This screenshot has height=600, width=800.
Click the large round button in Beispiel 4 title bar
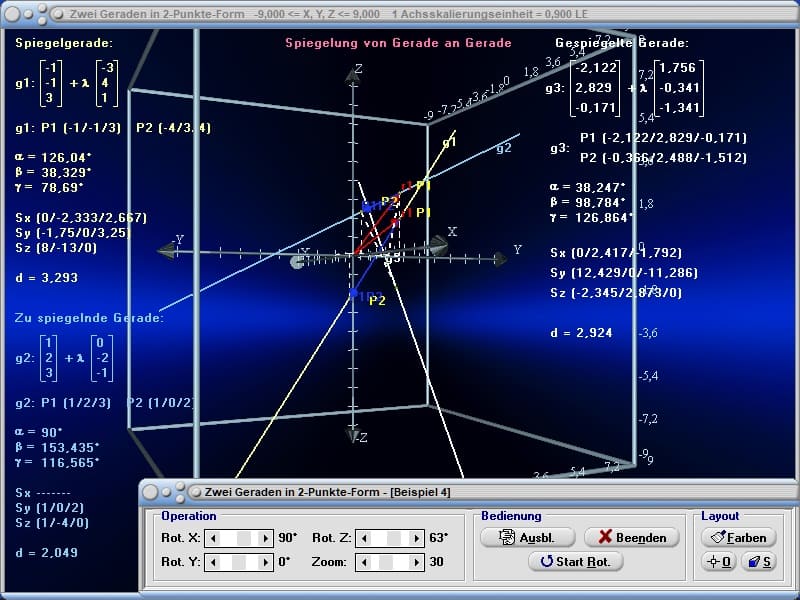point(150,492)
